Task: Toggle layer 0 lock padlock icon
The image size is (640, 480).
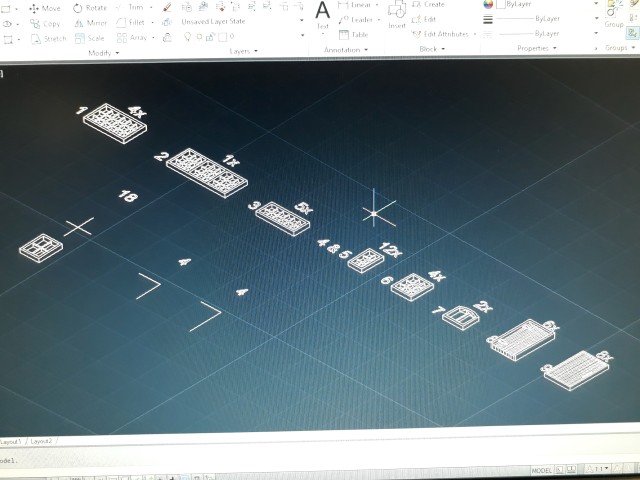Action: (210, 37)
